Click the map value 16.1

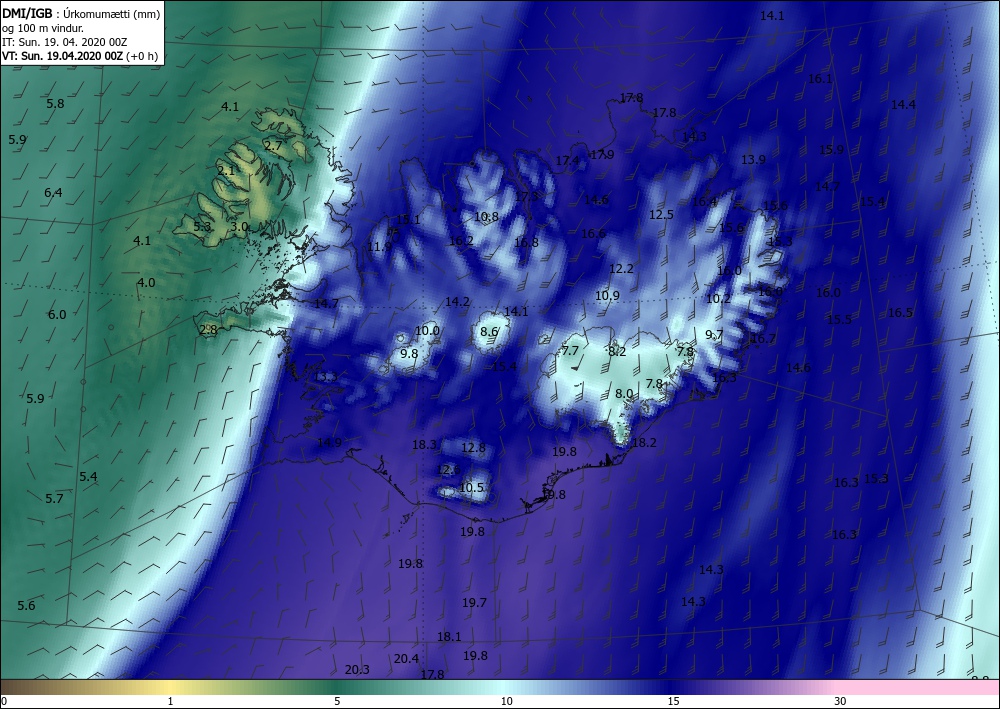click(820, 79)
